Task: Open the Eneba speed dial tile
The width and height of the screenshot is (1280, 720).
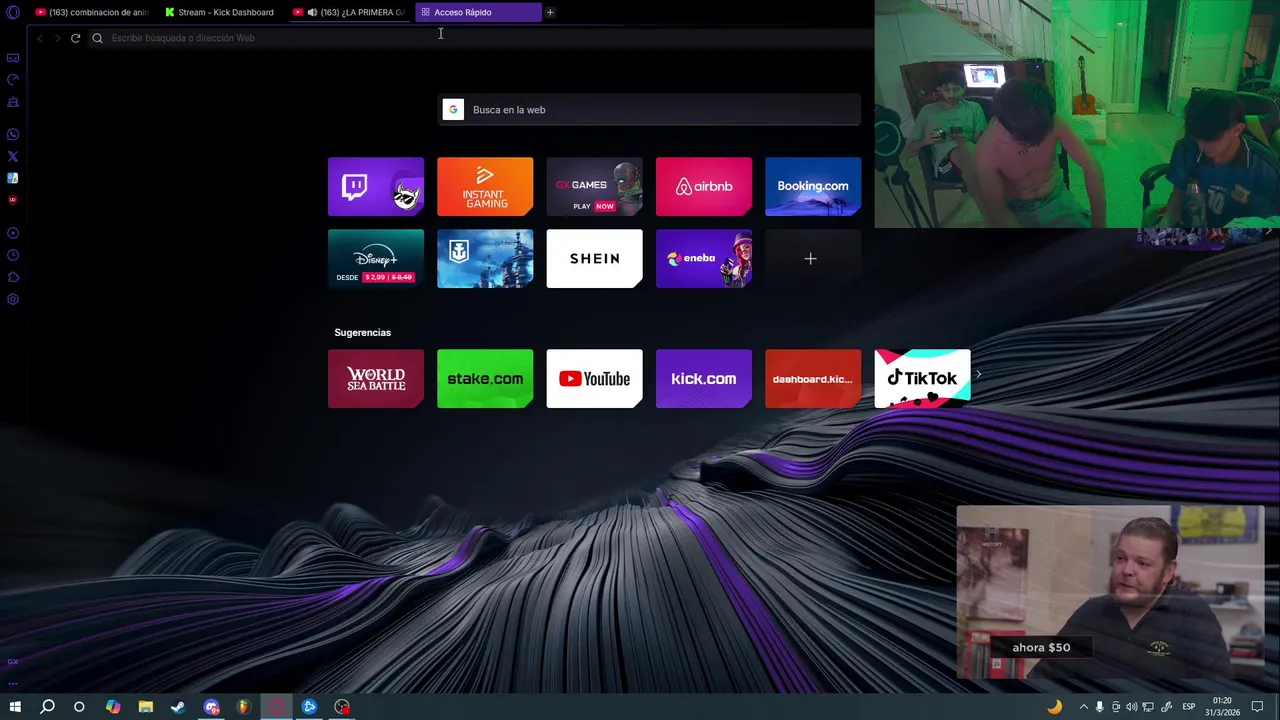Action: (704, 258)
